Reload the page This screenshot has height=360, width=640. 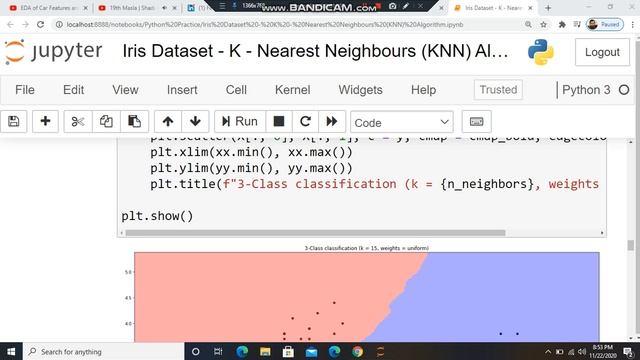[x=40, y=24]
